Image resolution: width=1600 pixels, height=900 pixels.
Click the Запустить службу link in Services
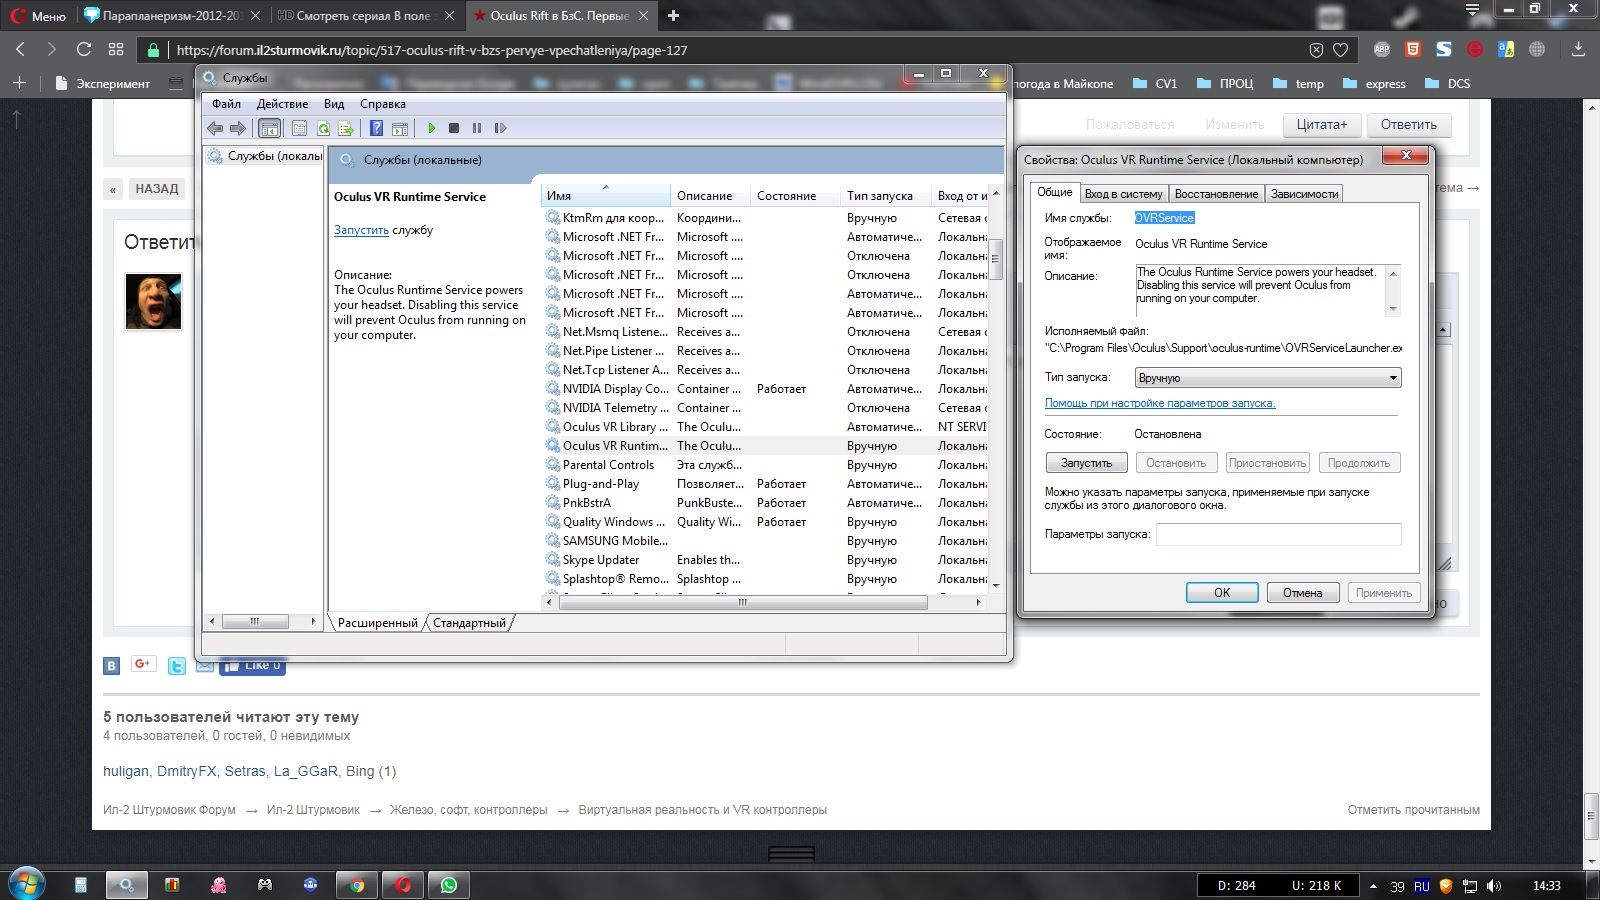coord(361,230)
